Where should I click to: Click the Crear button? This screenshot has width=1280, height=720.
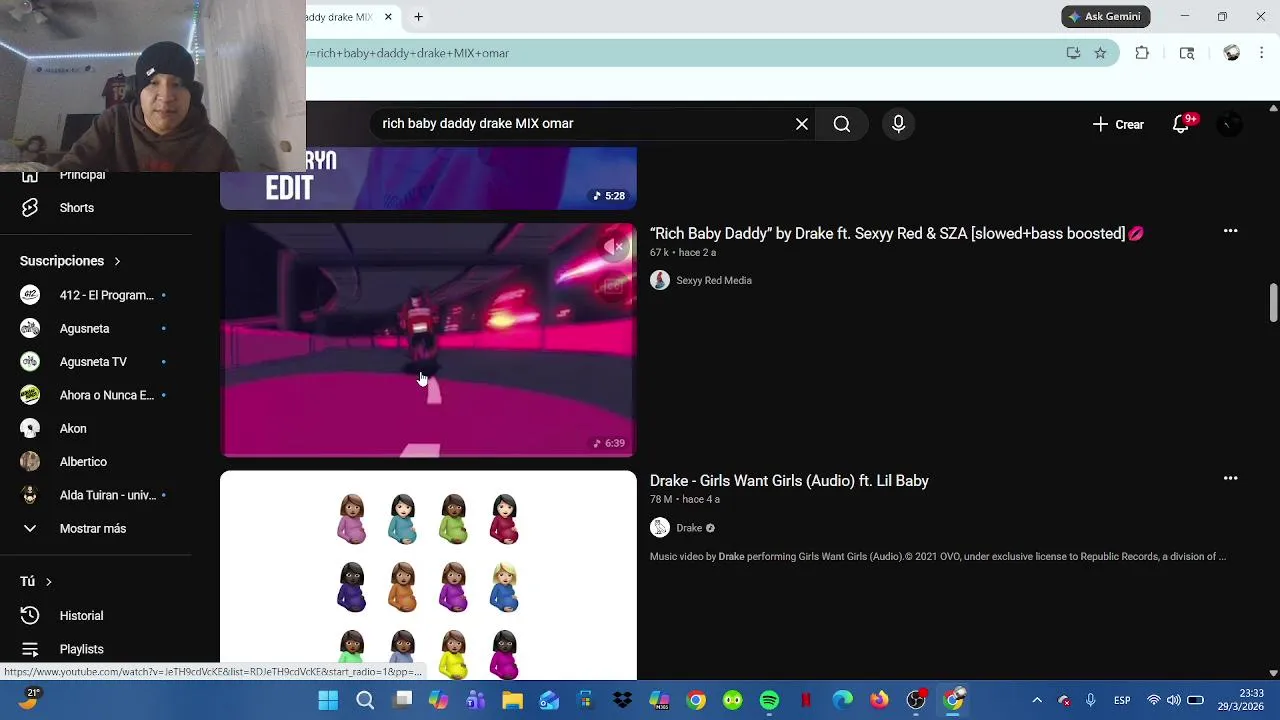1118,124
